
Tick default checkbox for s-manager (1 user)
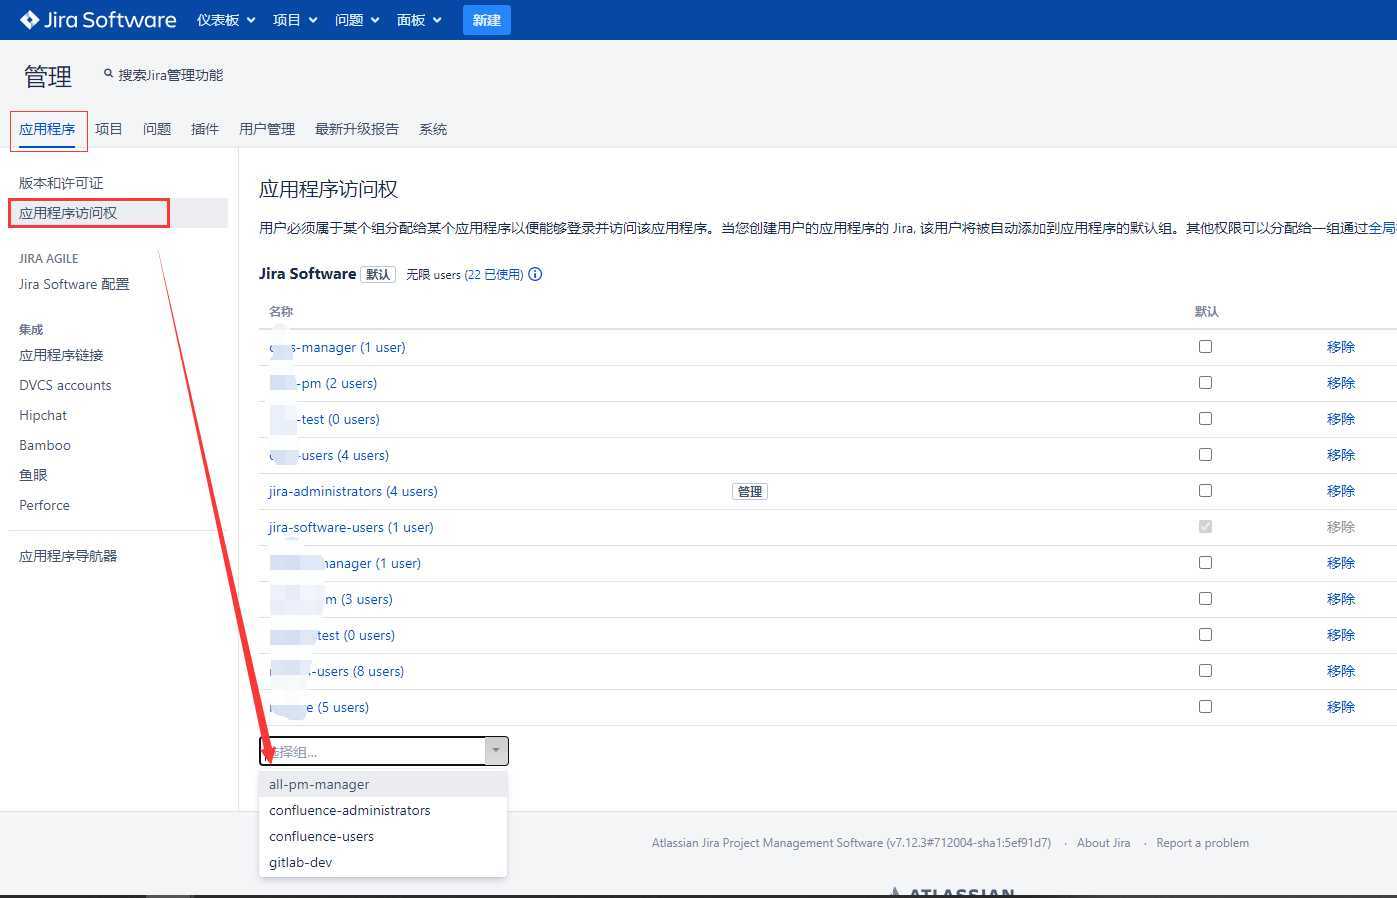[x=1205, y=346]
